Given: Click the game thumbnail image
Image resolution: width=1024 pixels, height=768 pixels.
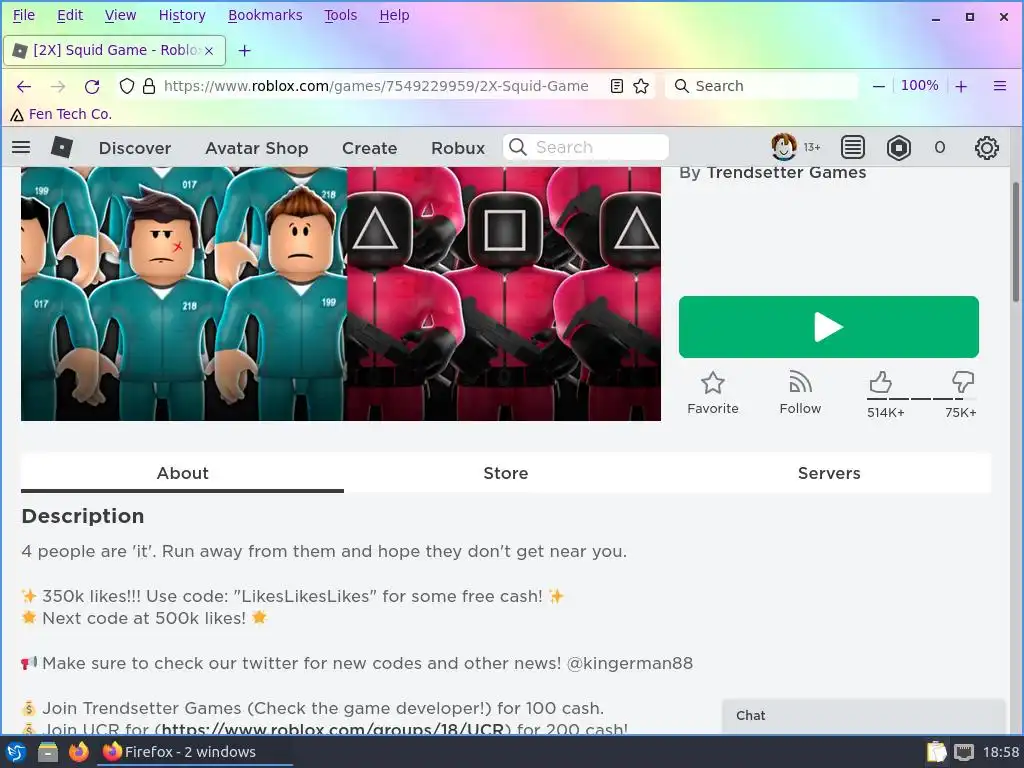Looking at the screenshot, I should (x=341, y=294).
